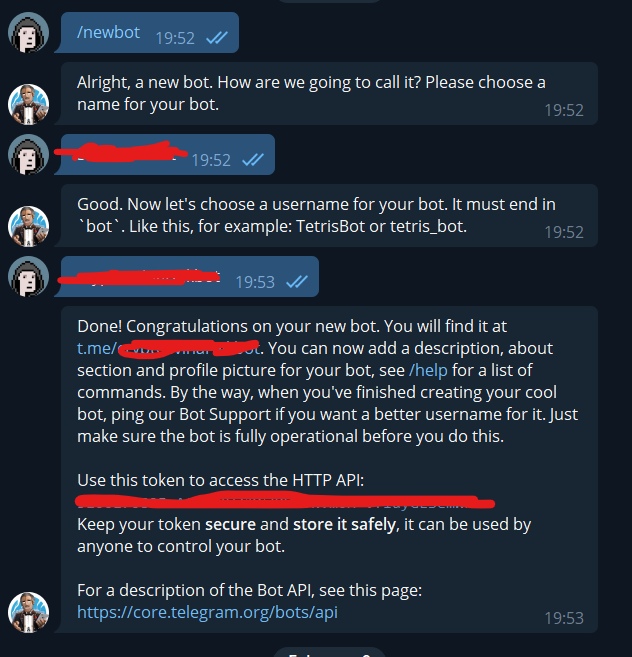
Task: Select the 'Alright, a new bot' message bubble
Action: pos(329,93)
